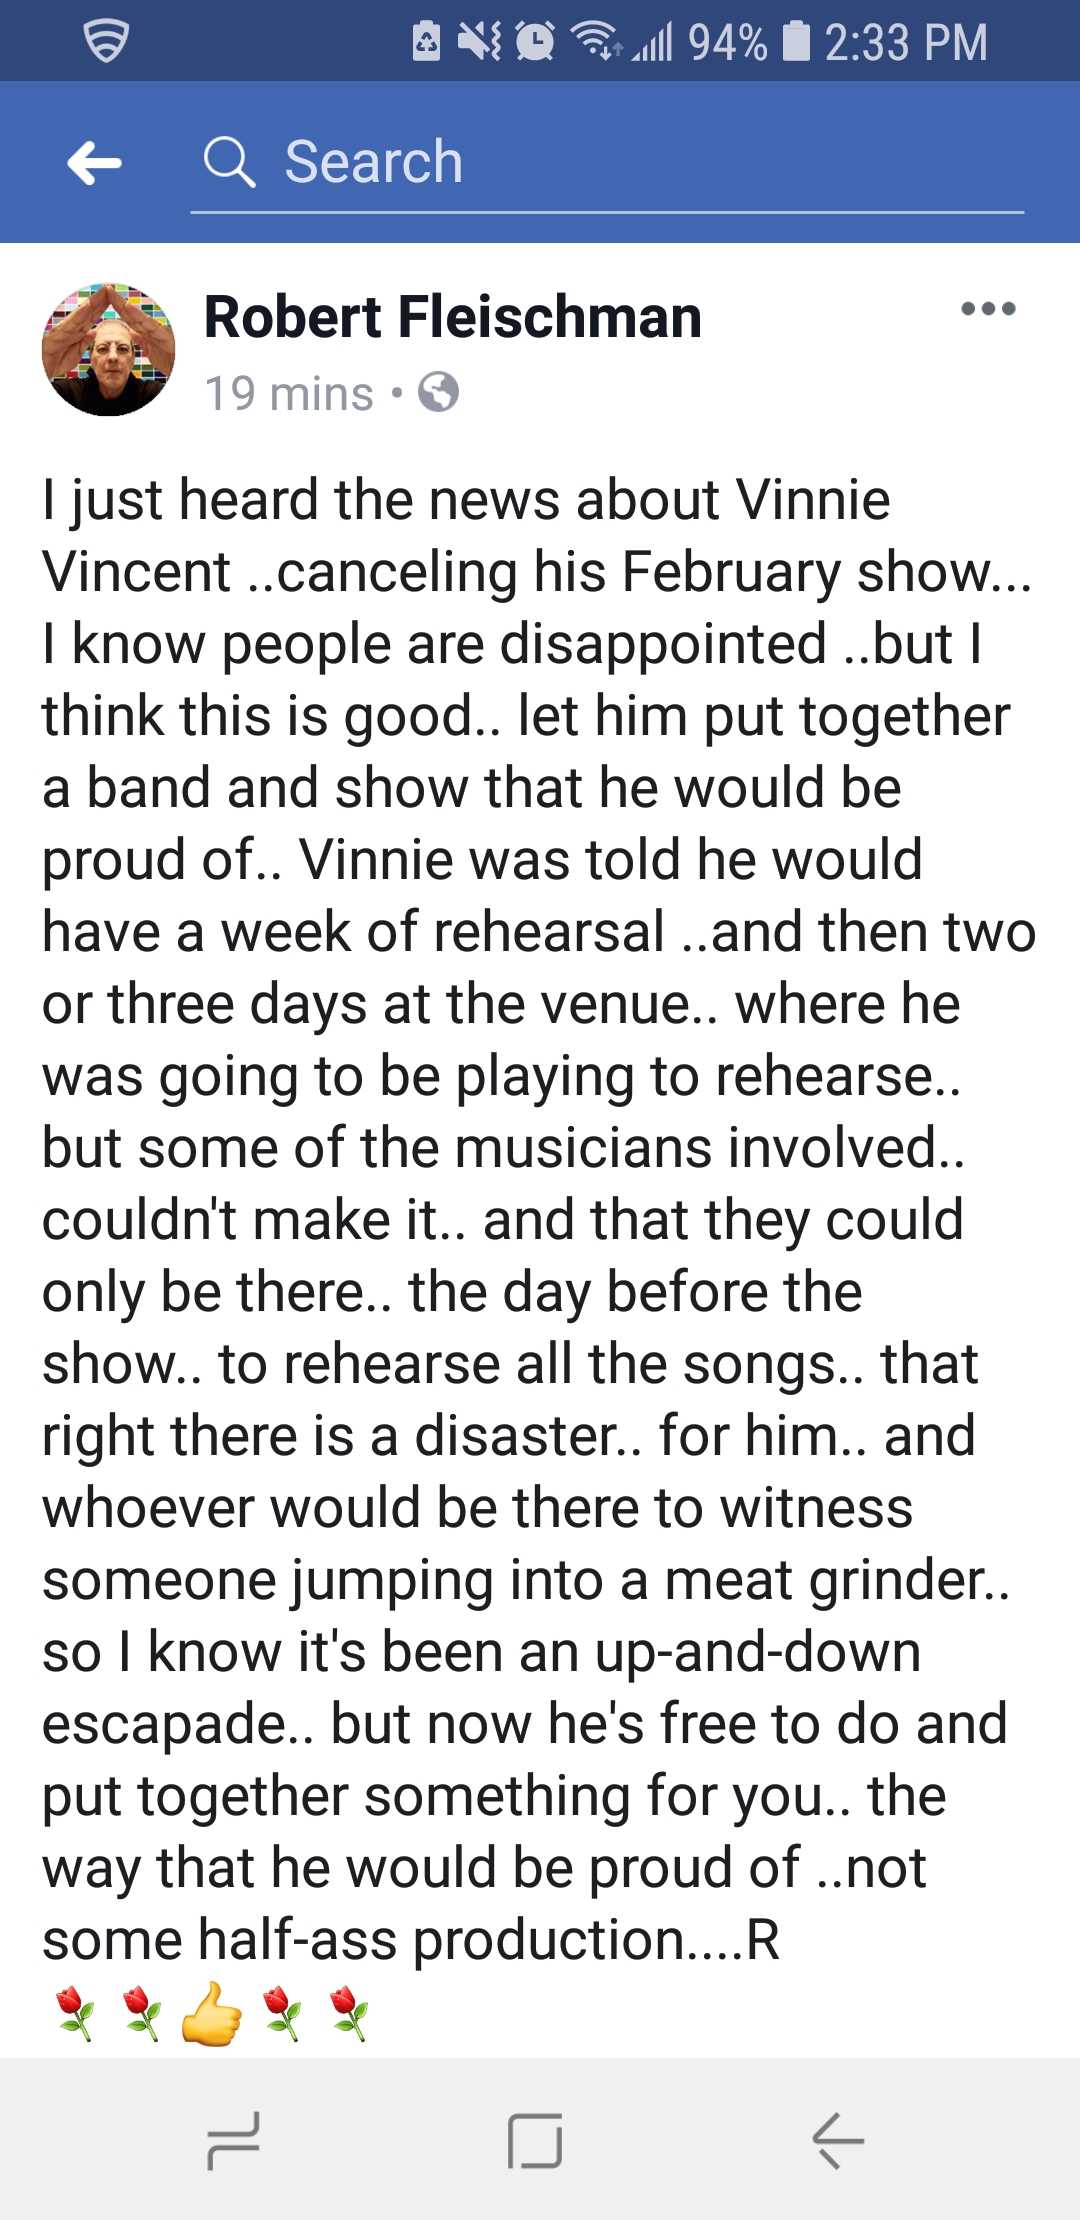Screen dimensions: 1080x2220
Task: Tap the thumbs-up emoji in the post
Action: click(212, 2013)
